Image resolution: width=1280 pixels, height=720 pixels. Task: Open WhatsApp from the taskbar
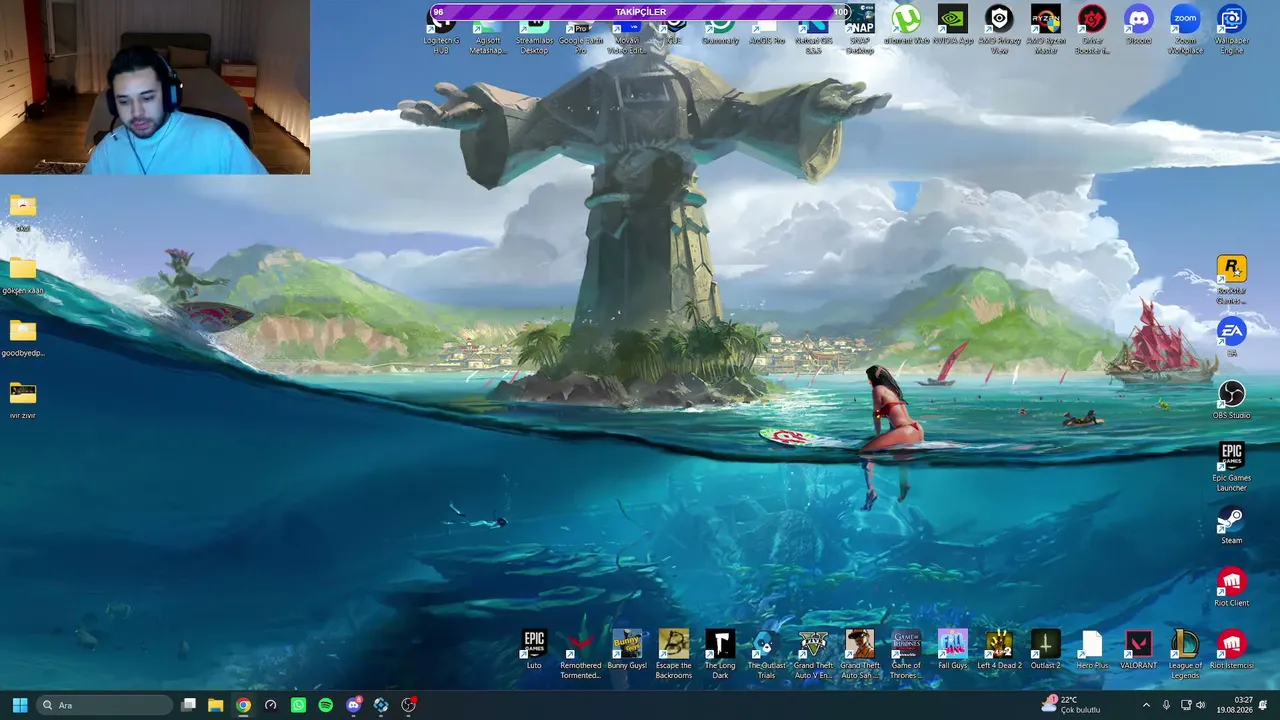298,705
